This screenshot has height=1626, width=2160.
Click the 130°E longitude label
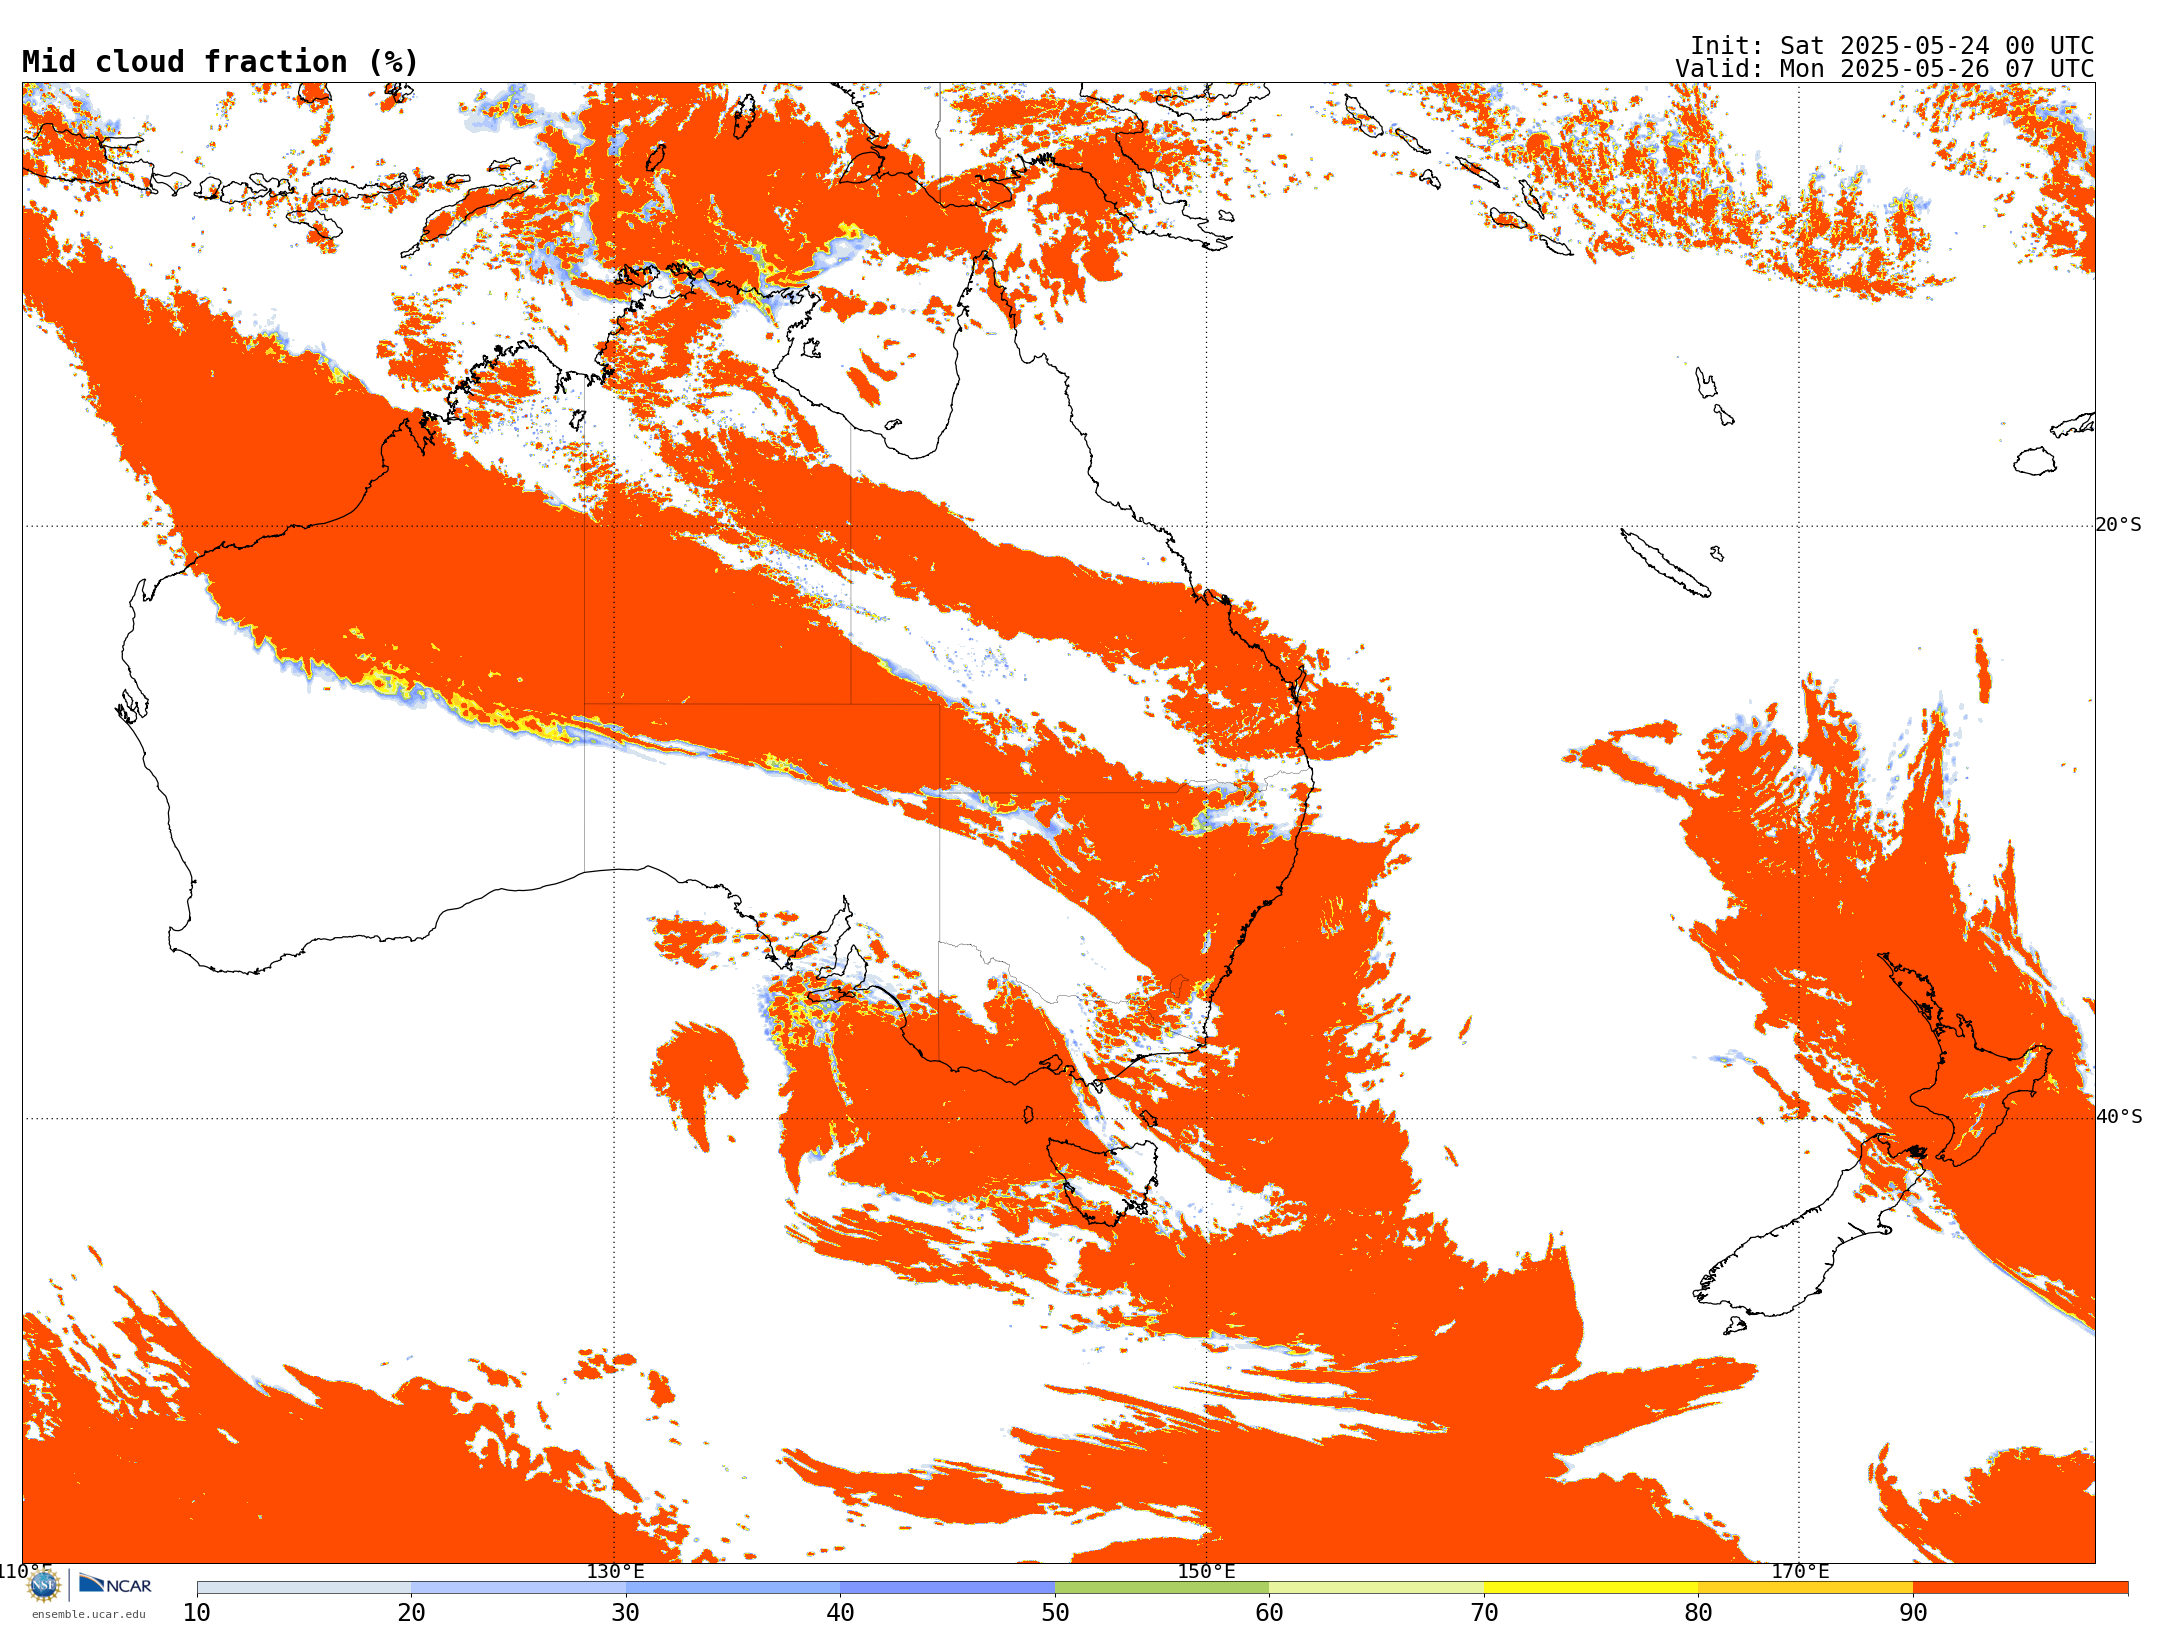coord(615,1572)
